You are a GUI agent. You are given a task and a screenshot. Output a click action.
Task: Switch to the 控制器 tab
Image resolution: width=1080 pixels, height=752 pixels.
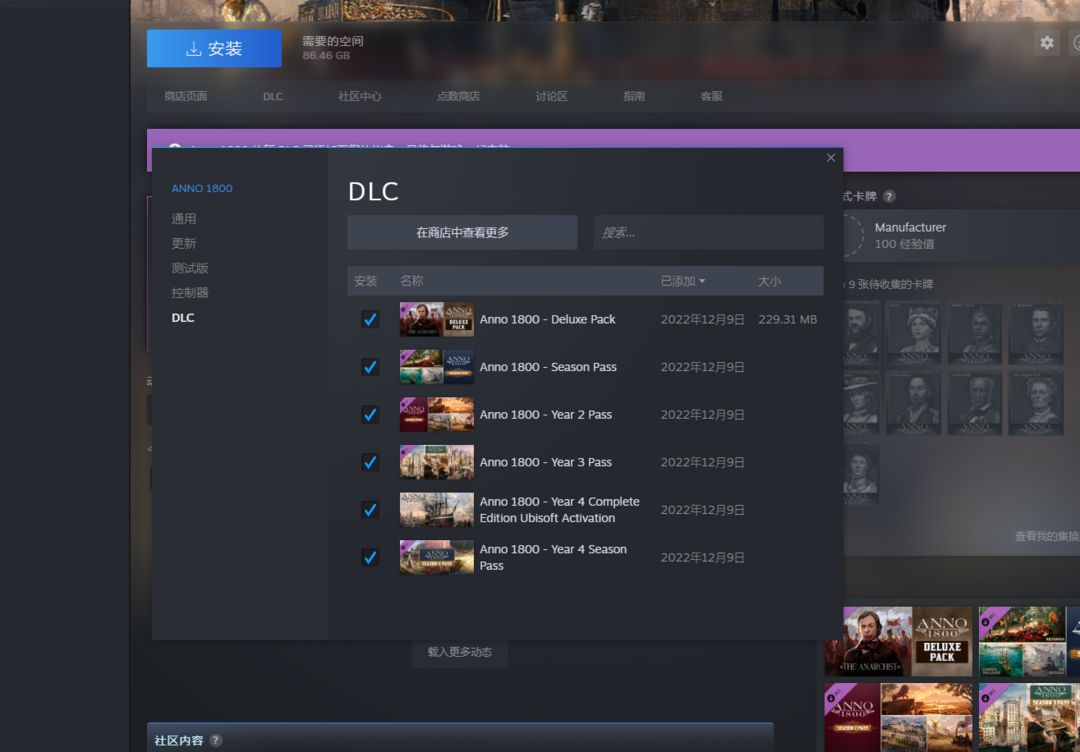pos(190,293)
